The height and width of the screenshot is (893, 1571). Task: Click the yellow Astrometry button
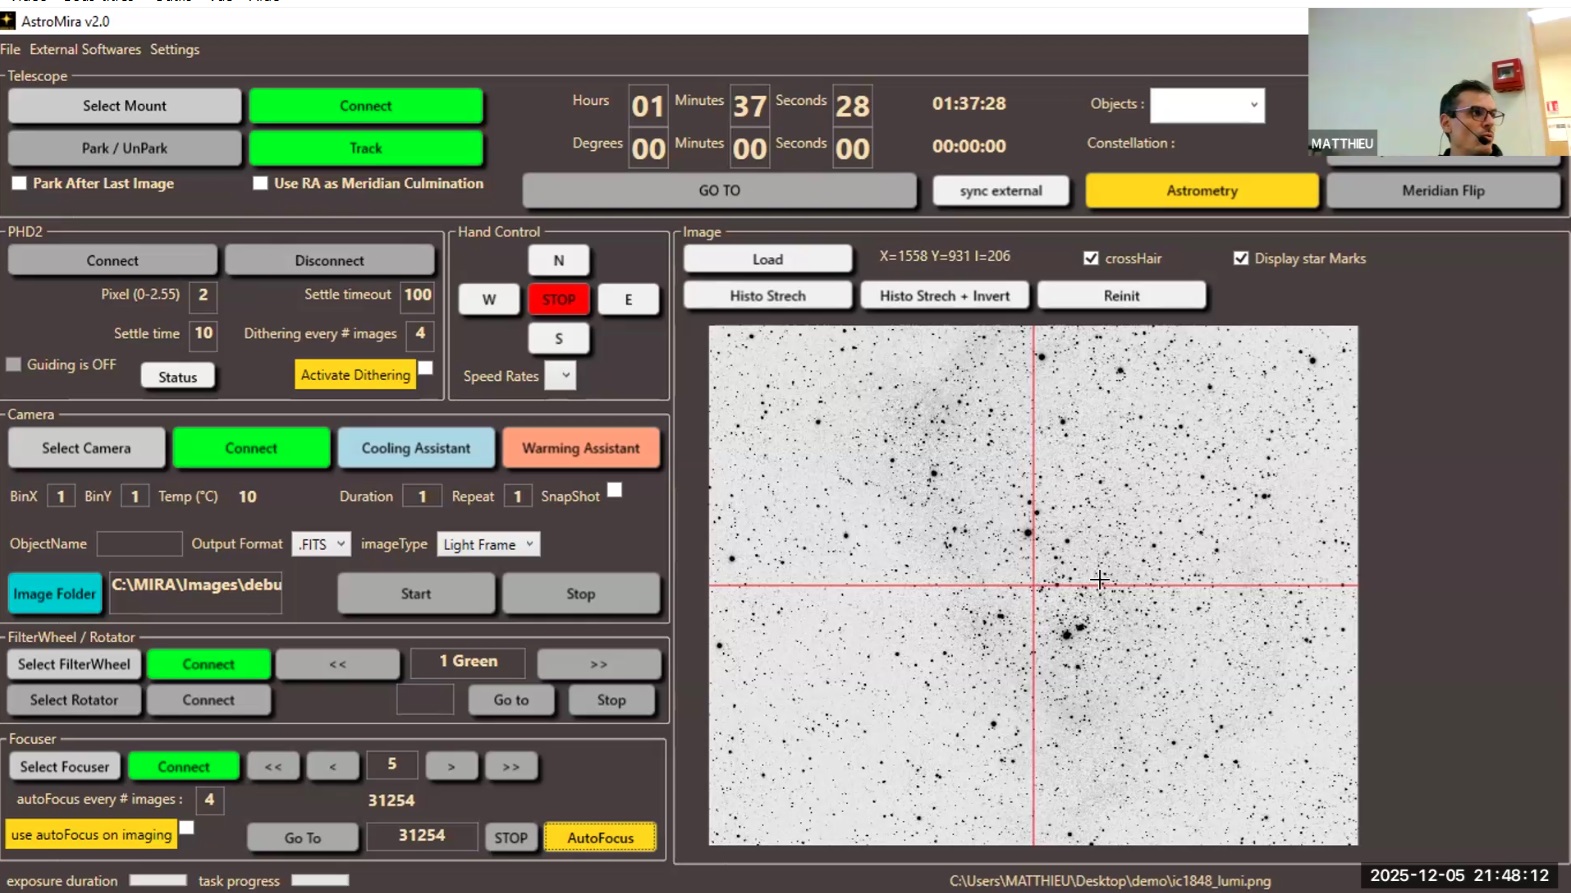tap(1201, 190)
